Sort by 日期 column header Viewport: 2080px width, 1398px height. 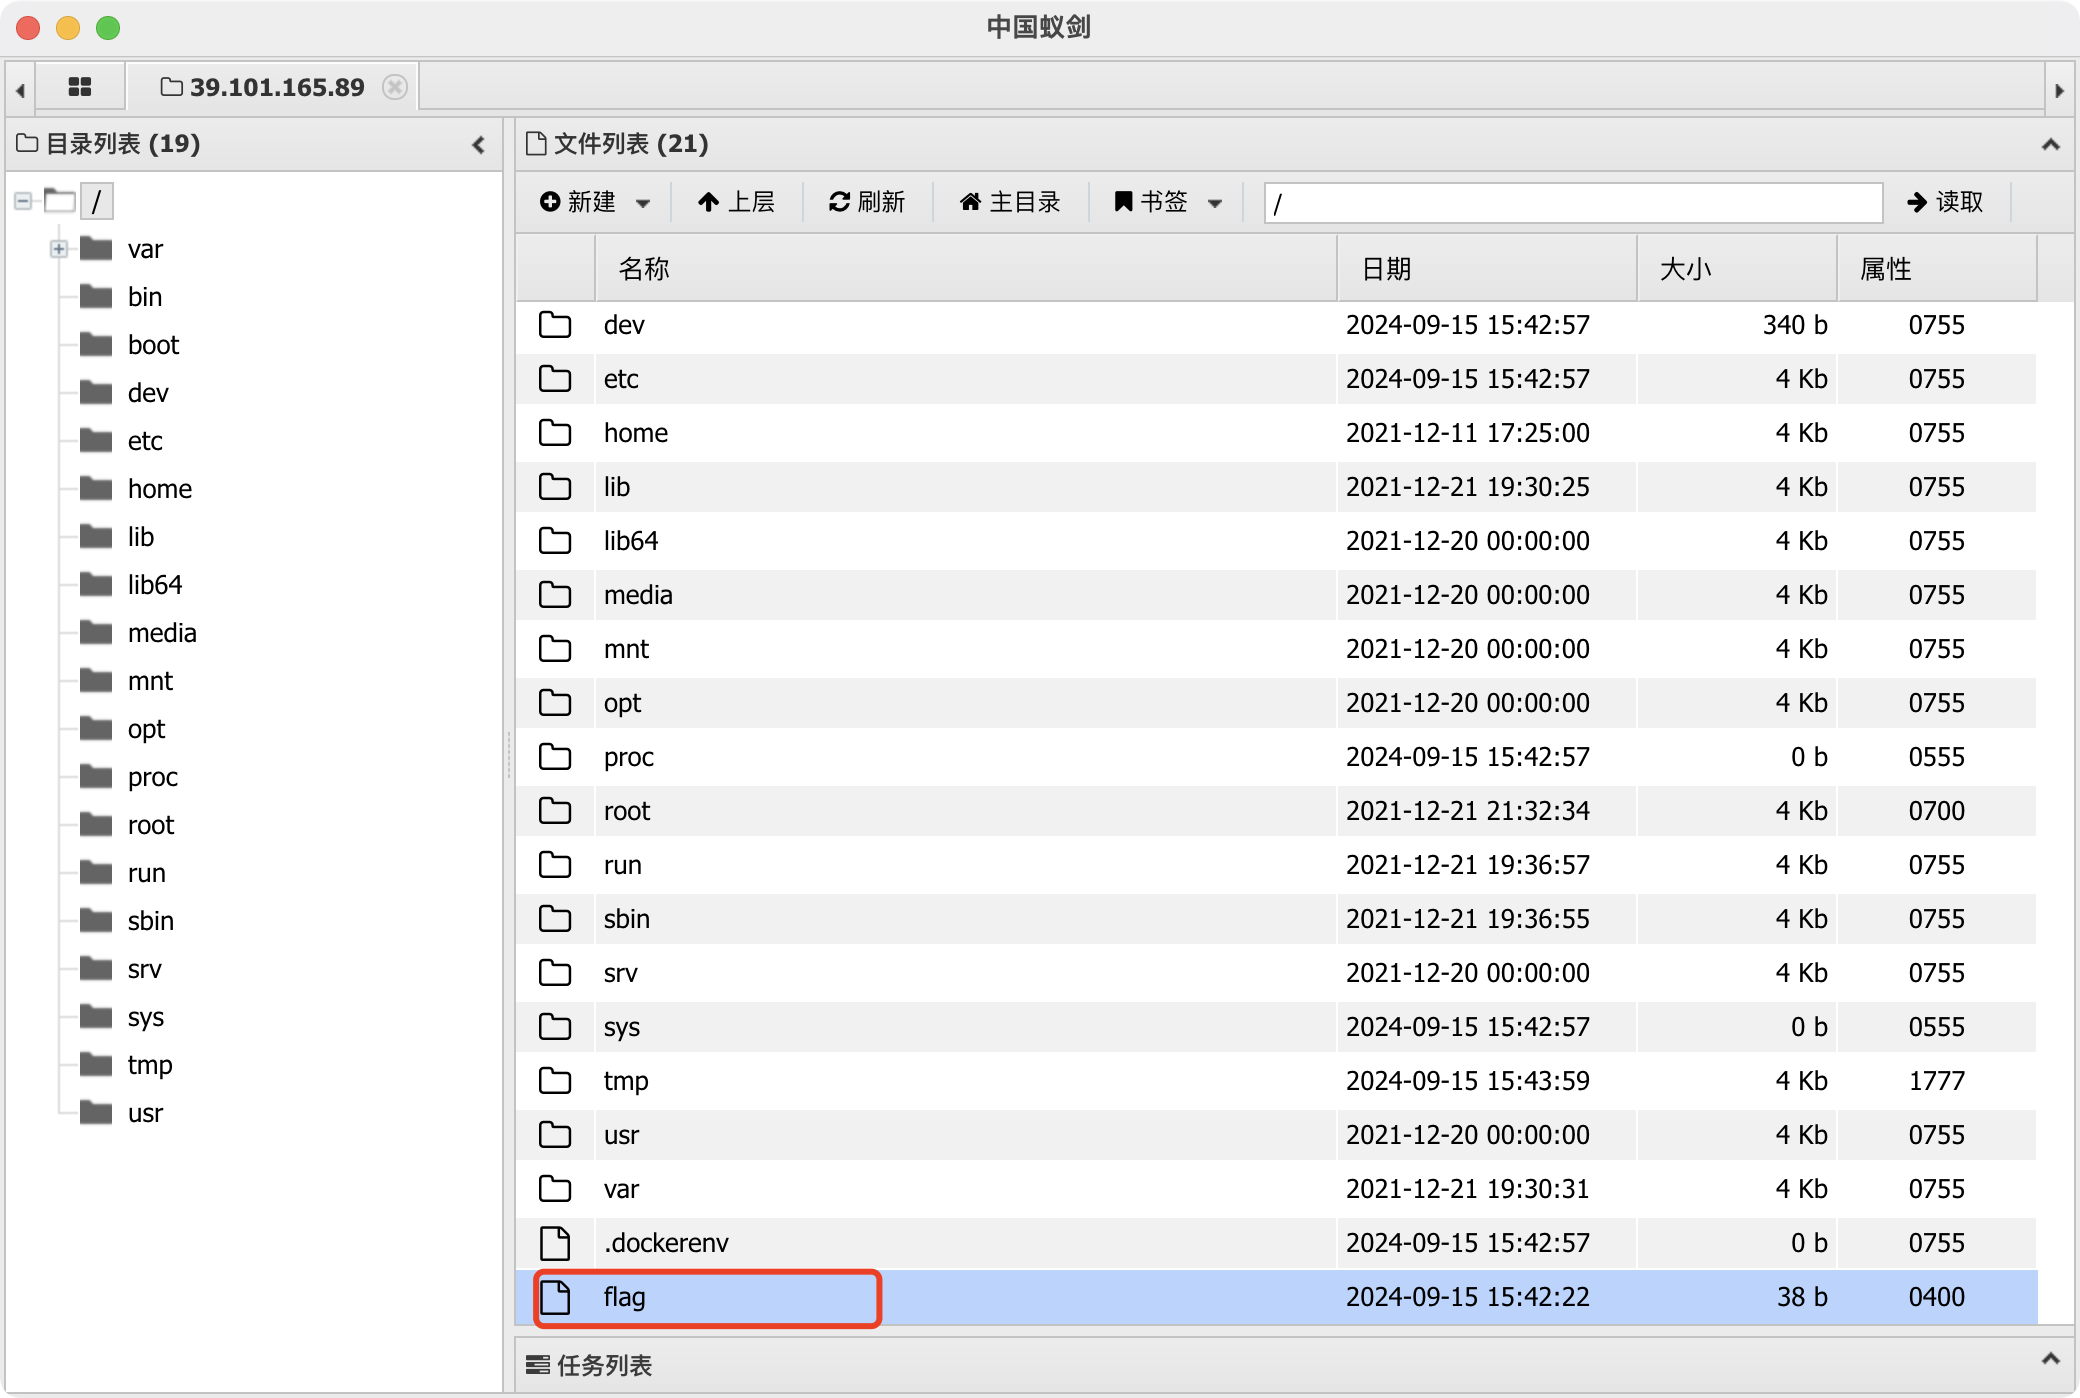(1386, 269)
